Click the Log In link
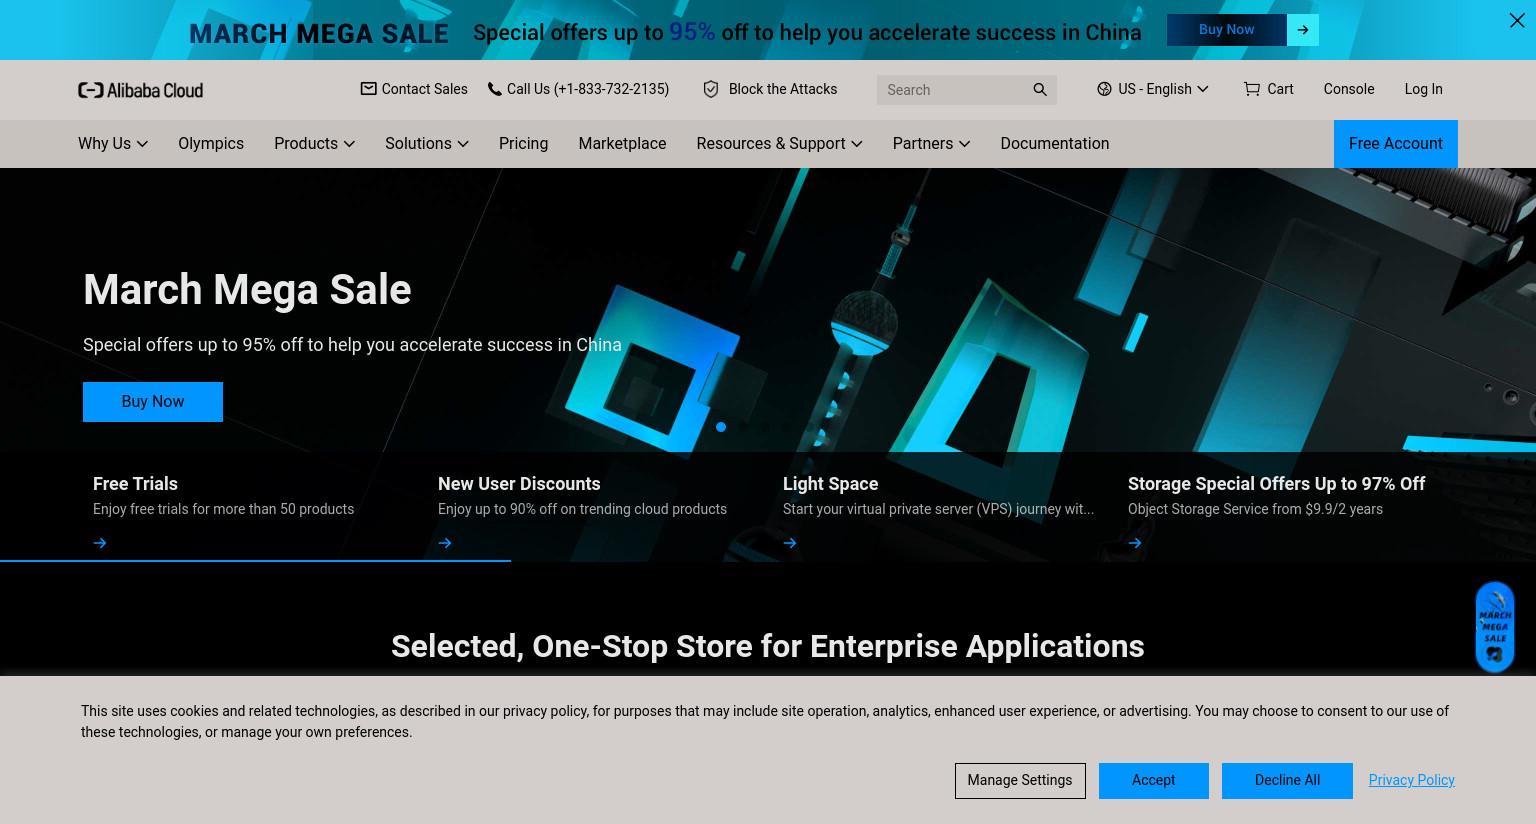 (1423, 89)
